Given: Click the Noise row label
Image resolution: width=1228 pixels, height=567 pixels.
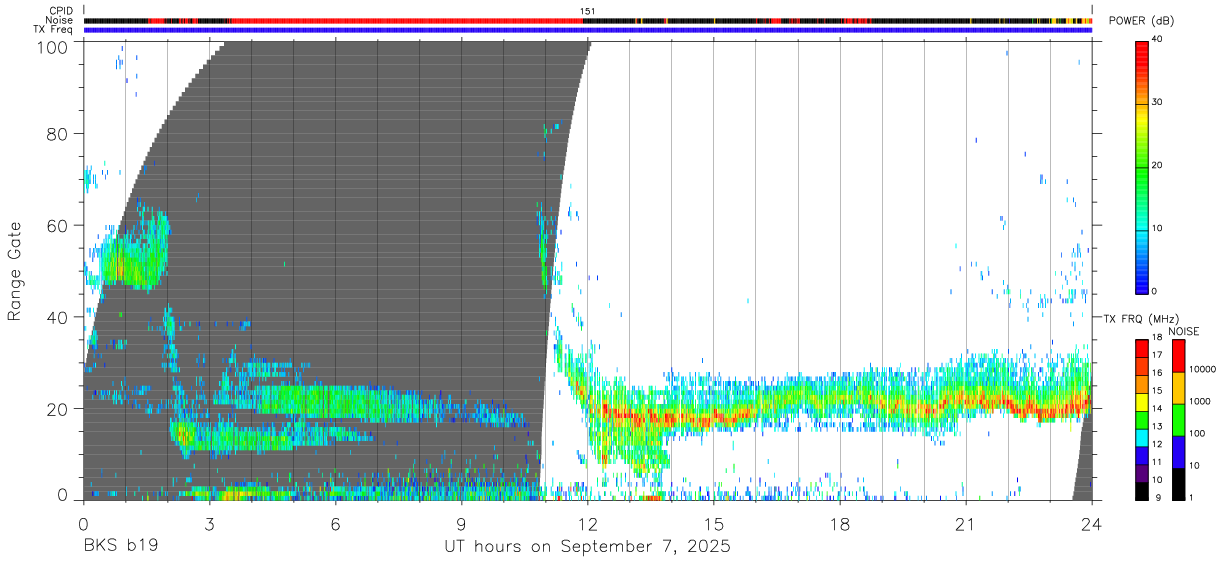Looking at the screenshot, I should click(x=59, y=20).
